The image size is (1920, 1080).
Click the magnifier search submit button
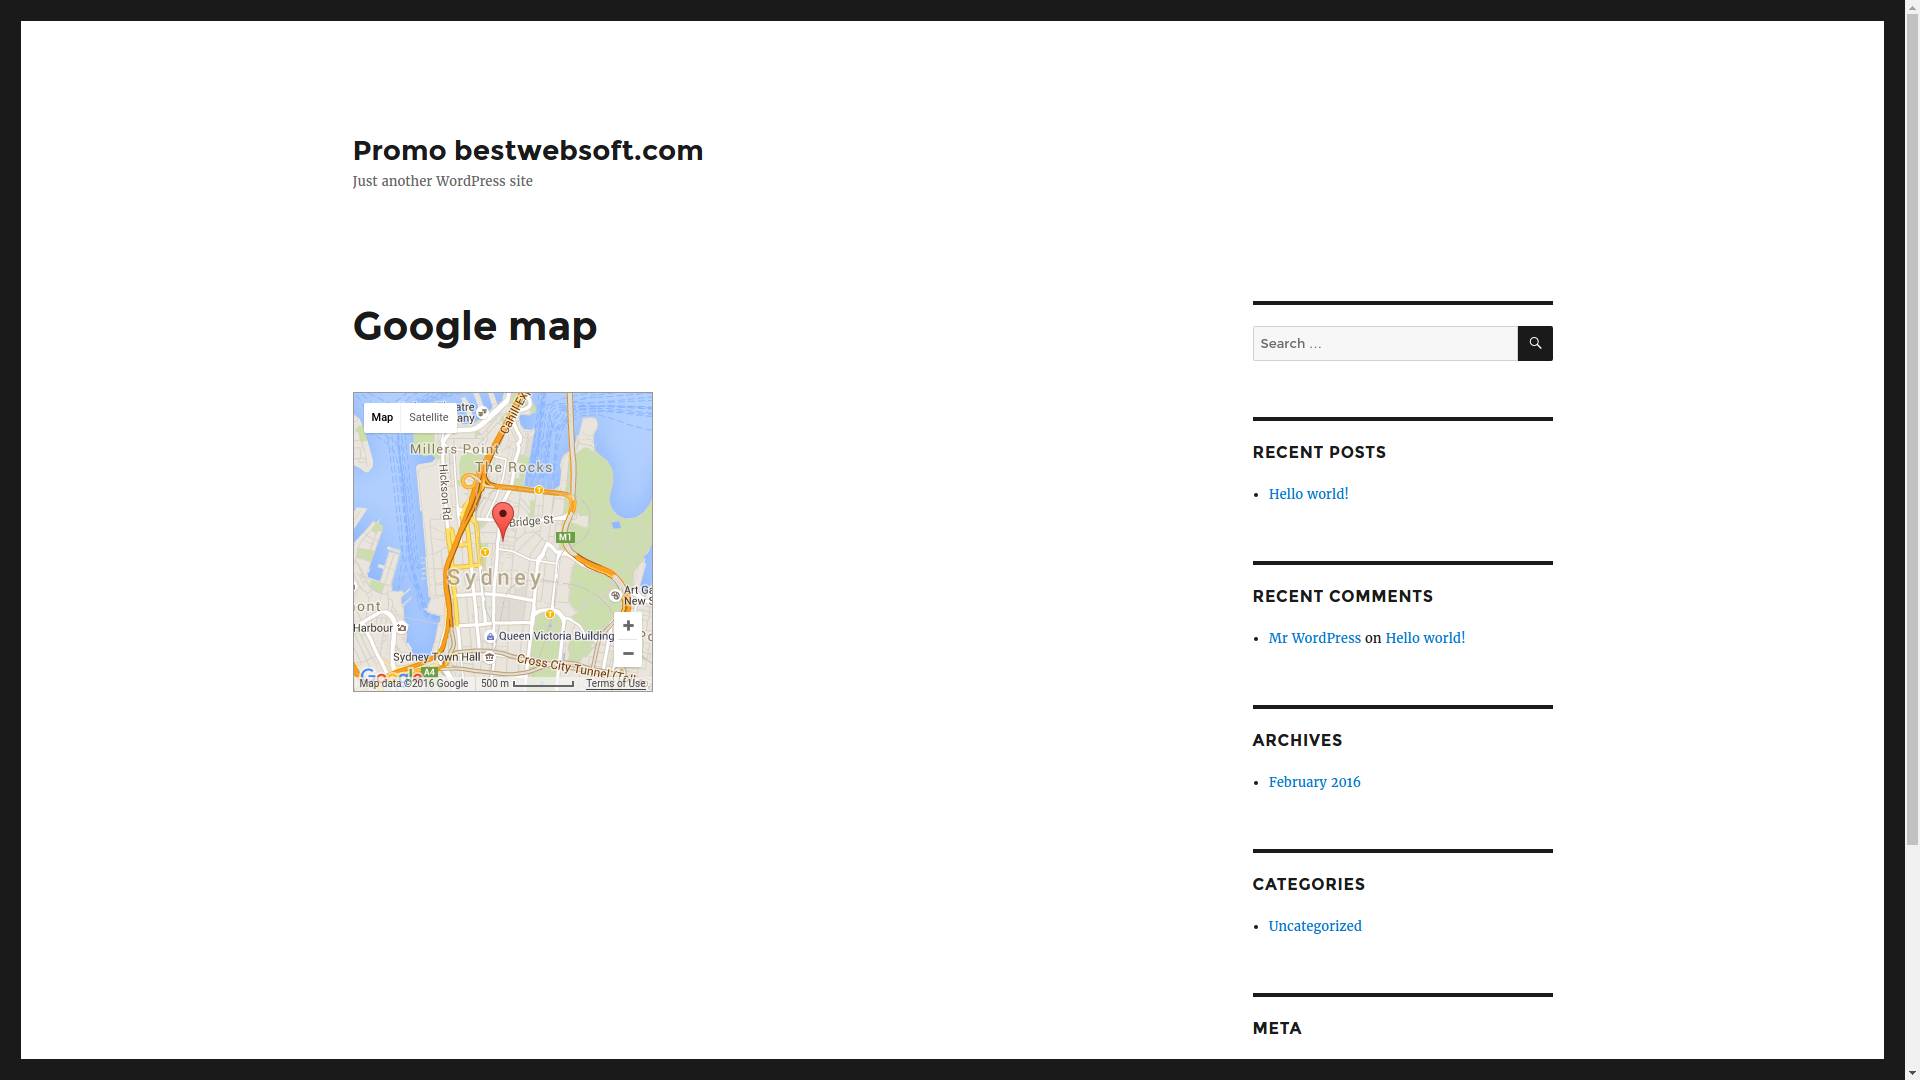tap(1535, 343)
